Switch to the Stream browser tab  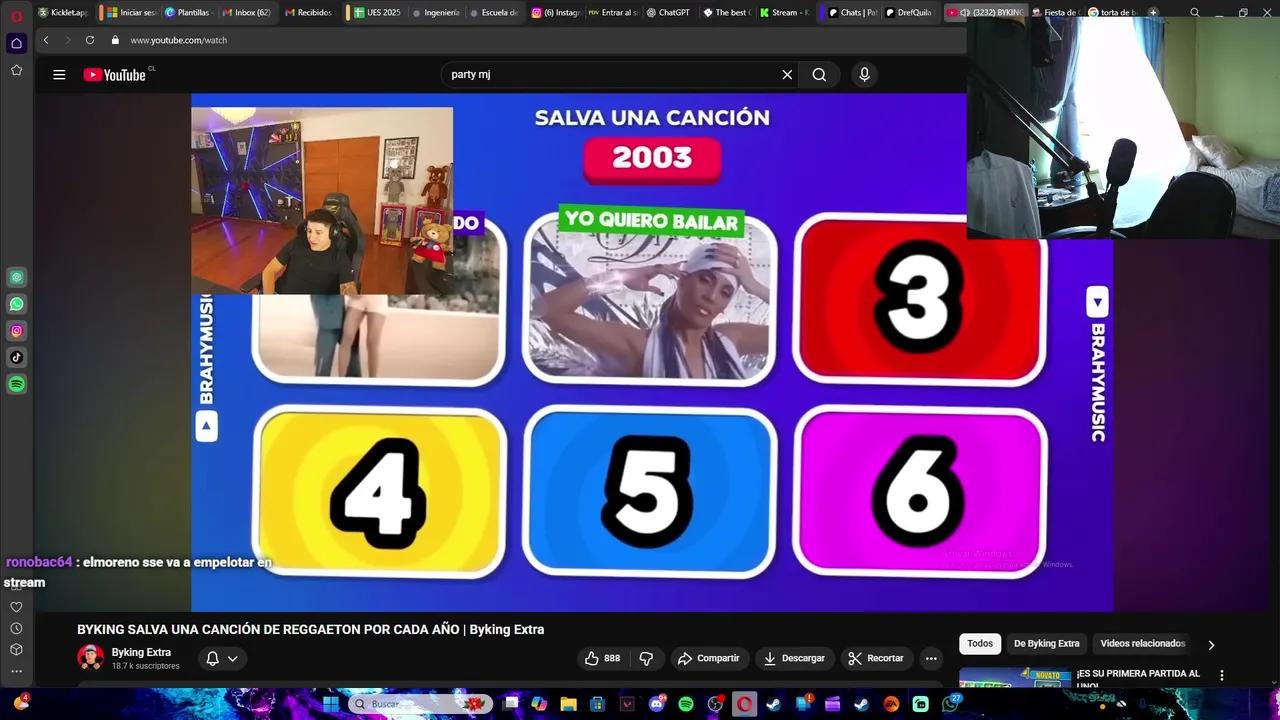tap(783, 13)
